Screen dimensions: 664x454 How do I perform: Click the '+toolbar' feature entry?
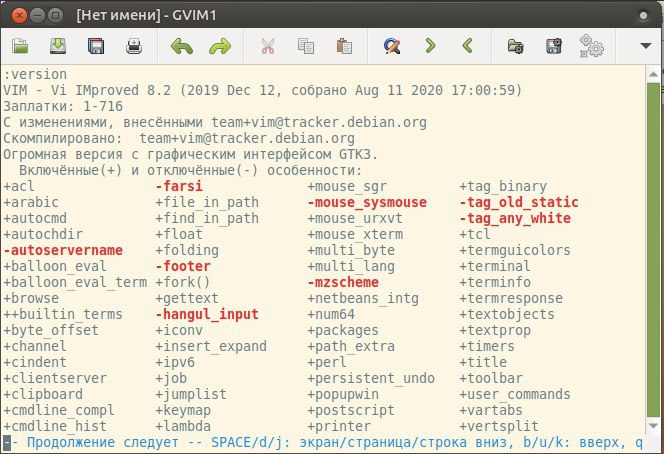tap(491, 378)
